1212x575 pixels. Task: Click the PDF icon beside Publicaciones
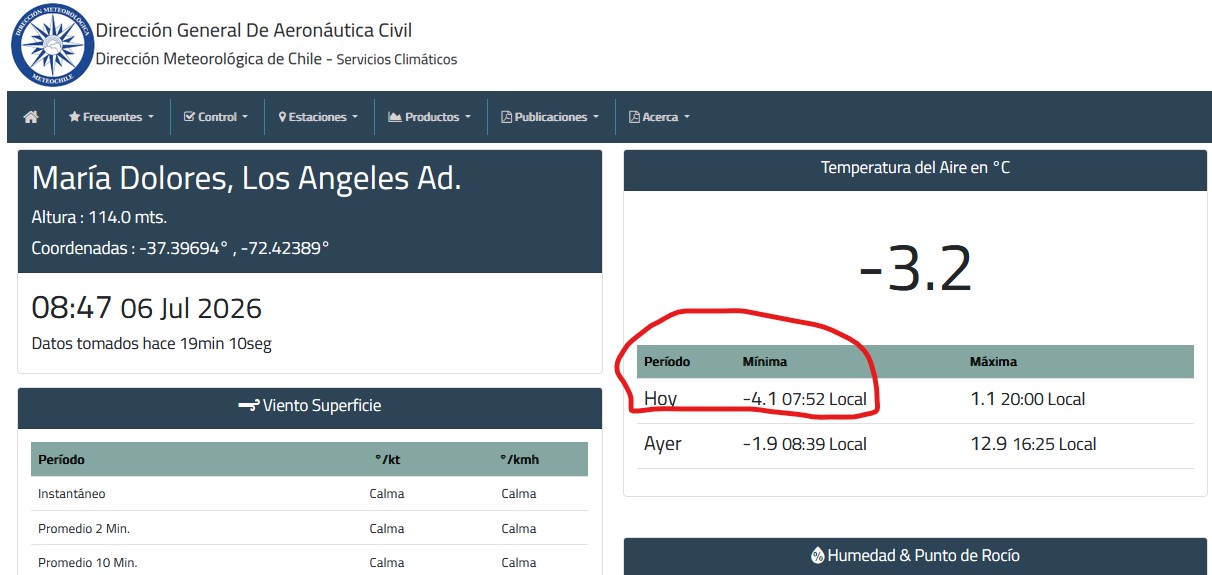506,117
